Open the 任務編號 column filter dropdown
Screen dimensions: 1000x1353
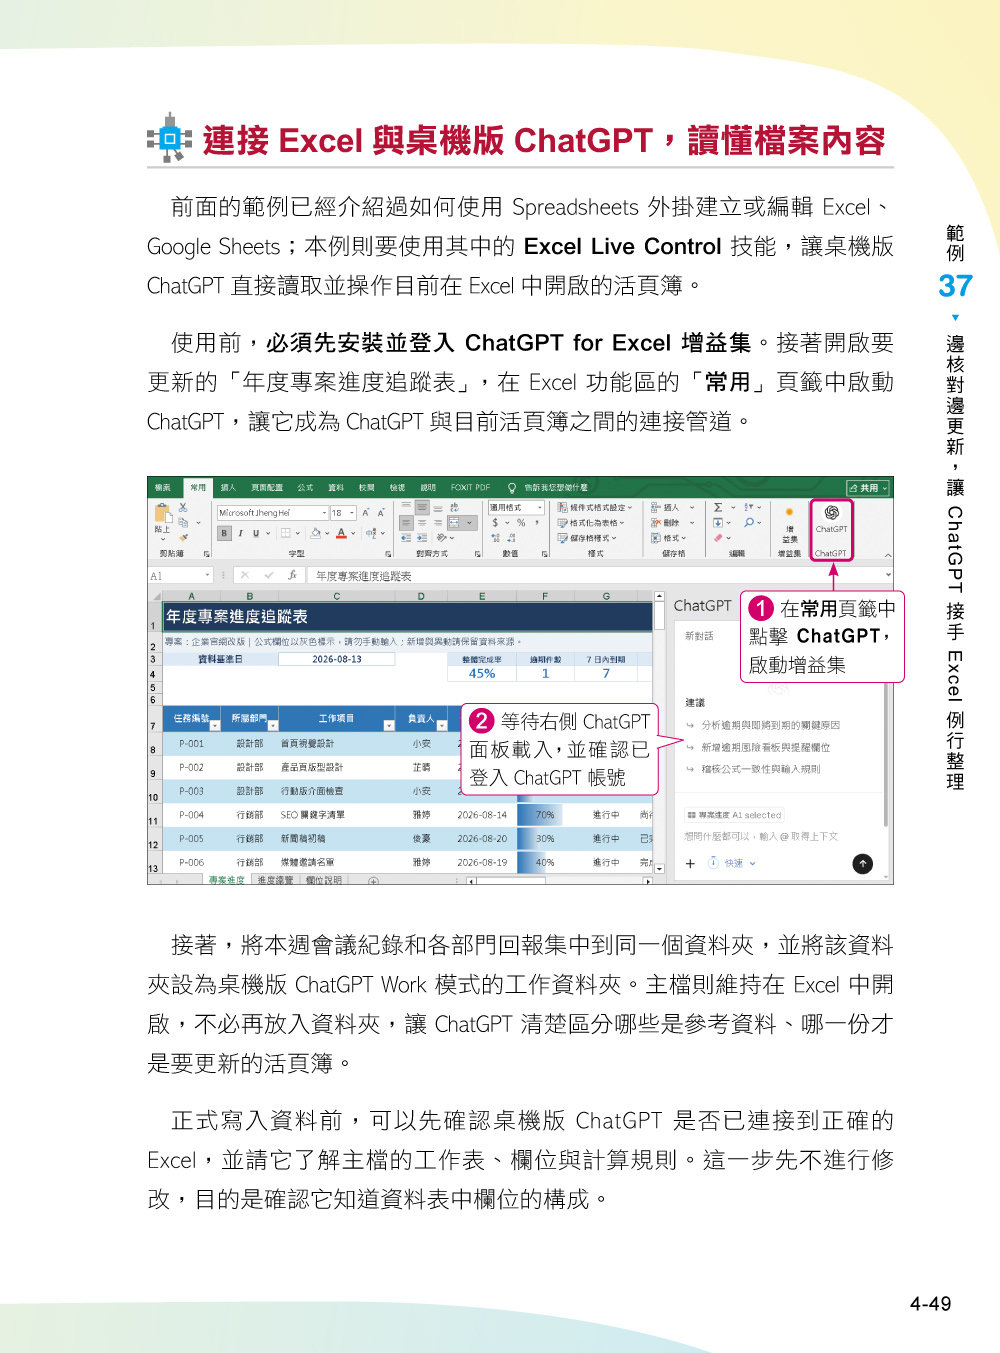[x=215, y=725]
